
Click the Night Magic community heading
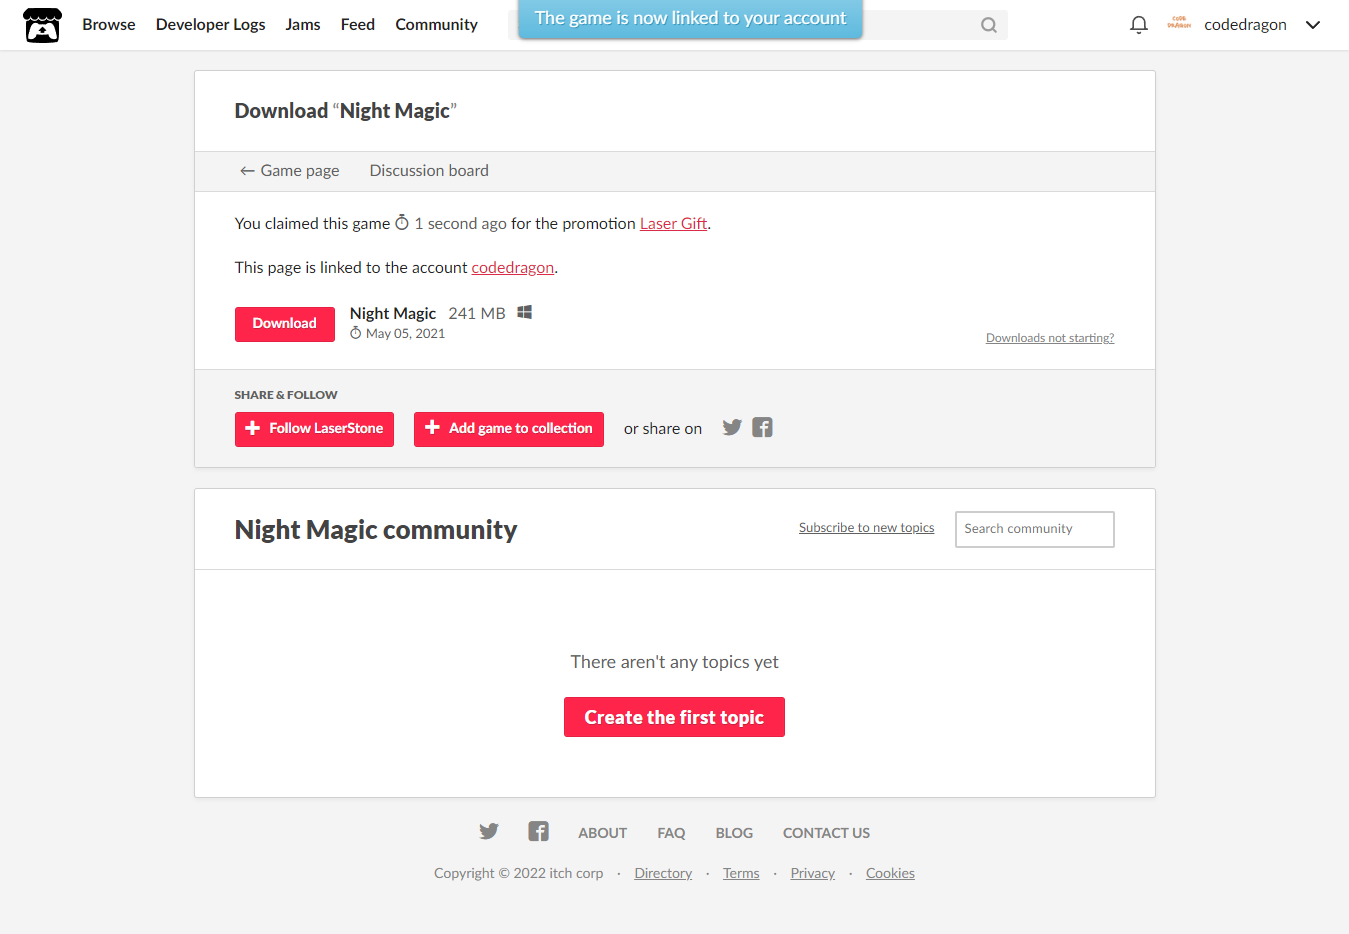point(376,530)
